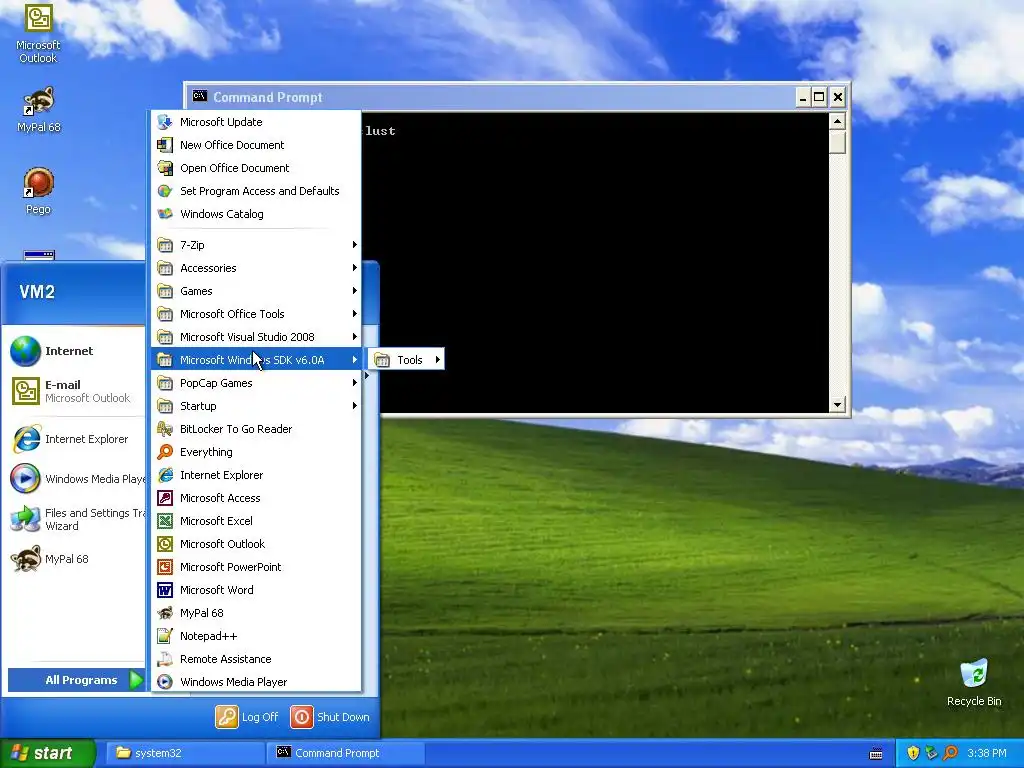Image resolution: width=1024 pixels, height=768 pixels.
Task: Switch to Command Prompt taskbar button
Action: coord(345,753)
